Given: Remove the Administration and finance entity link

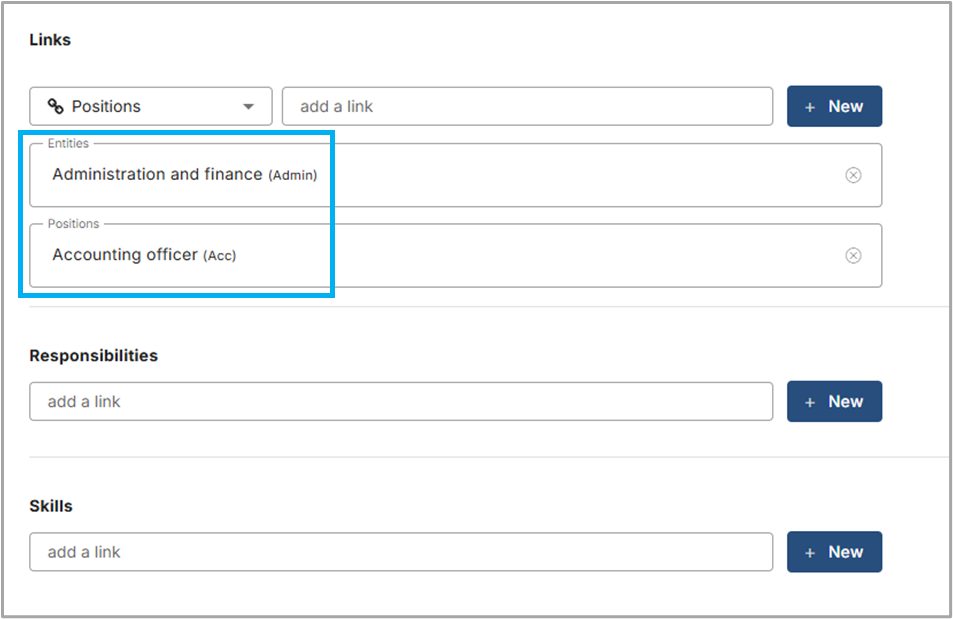Looking at the screenshot, I should pos(853,175).
